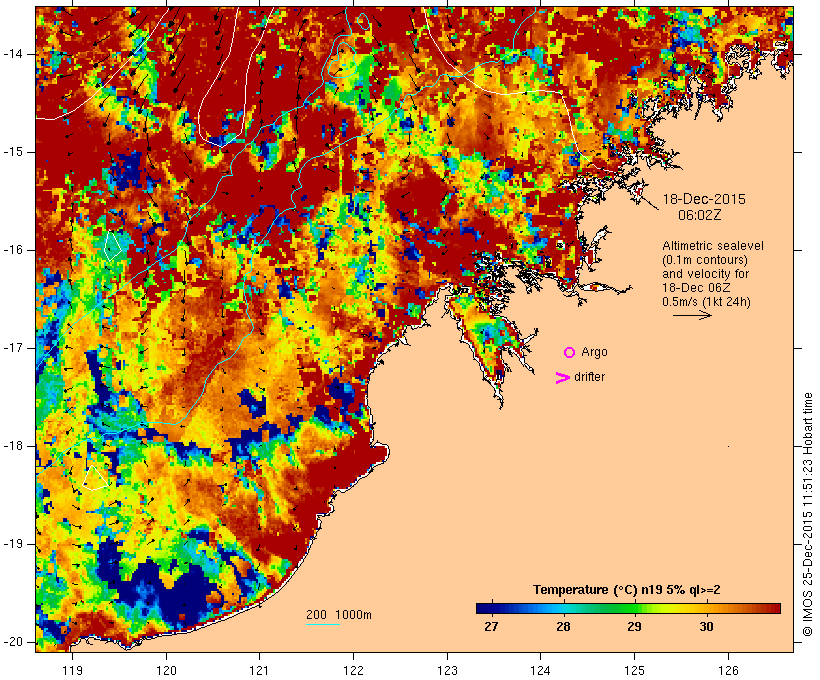Click the '200 1000m' depth label
This screenshot has width=820, height=680.
point(339,615)
